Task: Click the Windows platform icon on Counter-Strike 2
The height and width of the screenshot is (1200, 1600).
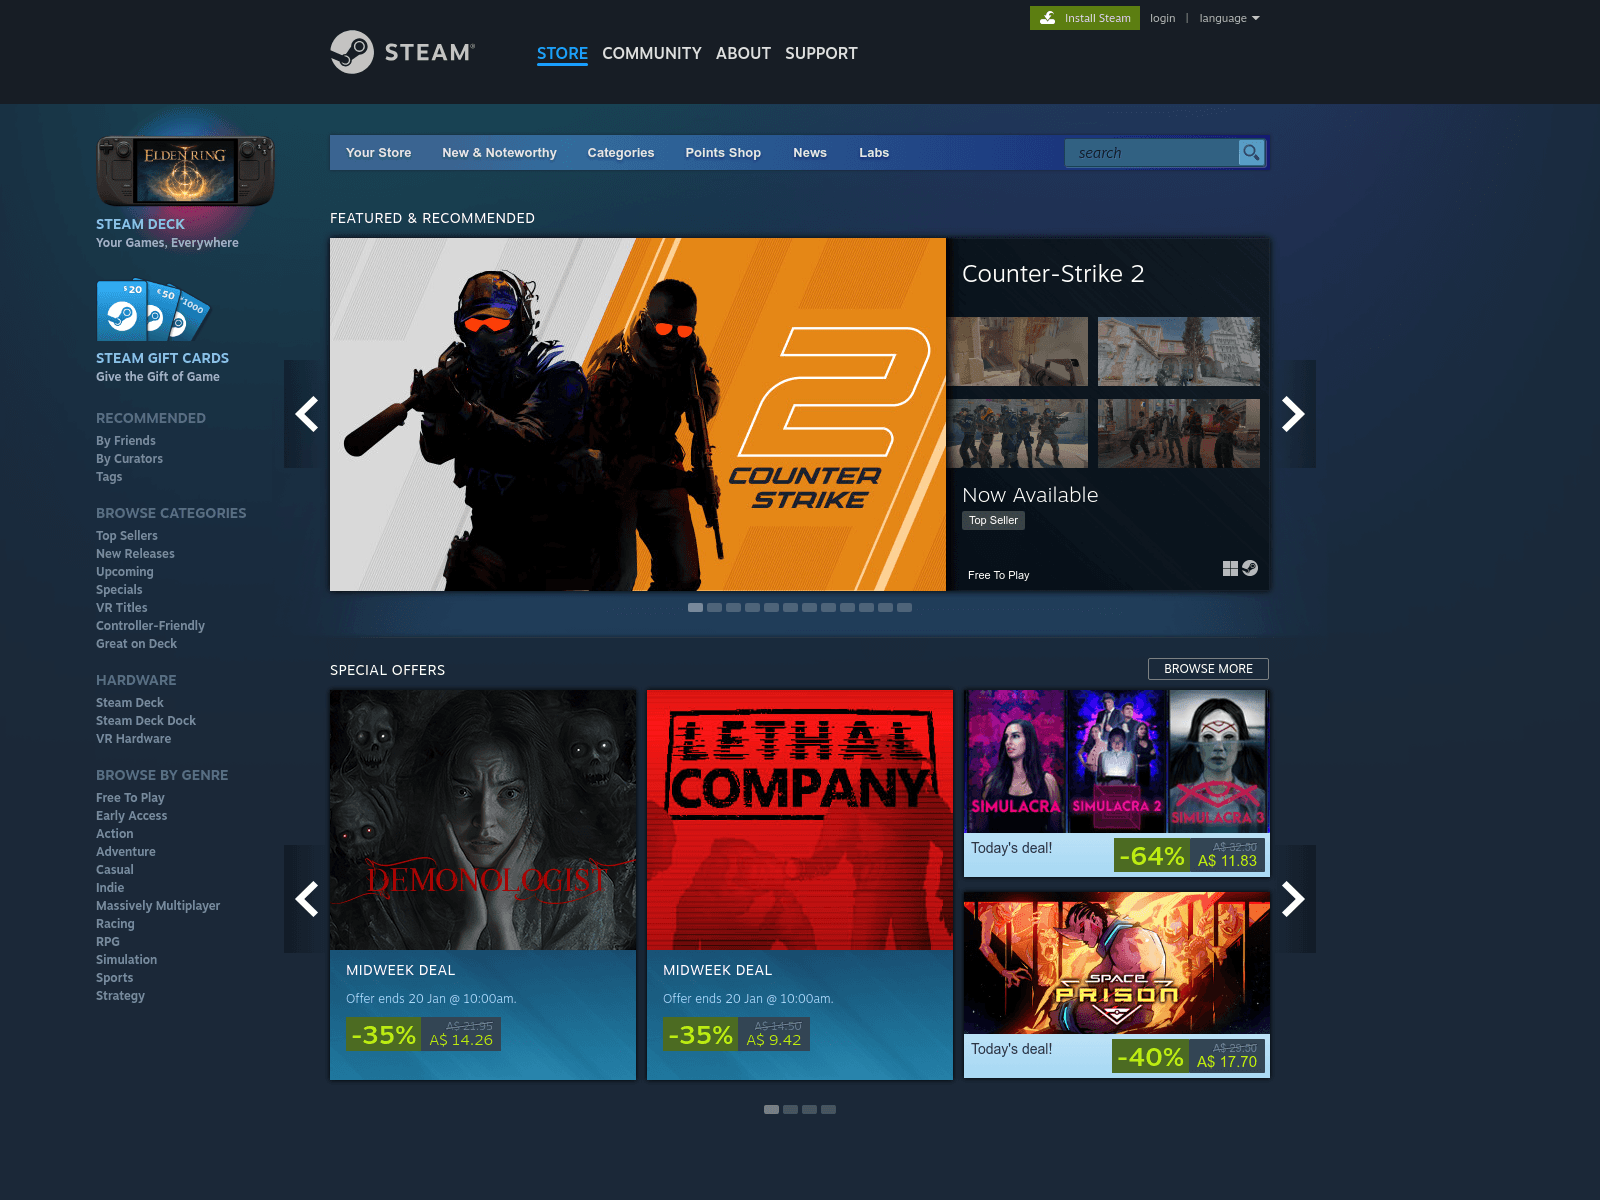Action: pyautogui.click(x=1230, y=568)
